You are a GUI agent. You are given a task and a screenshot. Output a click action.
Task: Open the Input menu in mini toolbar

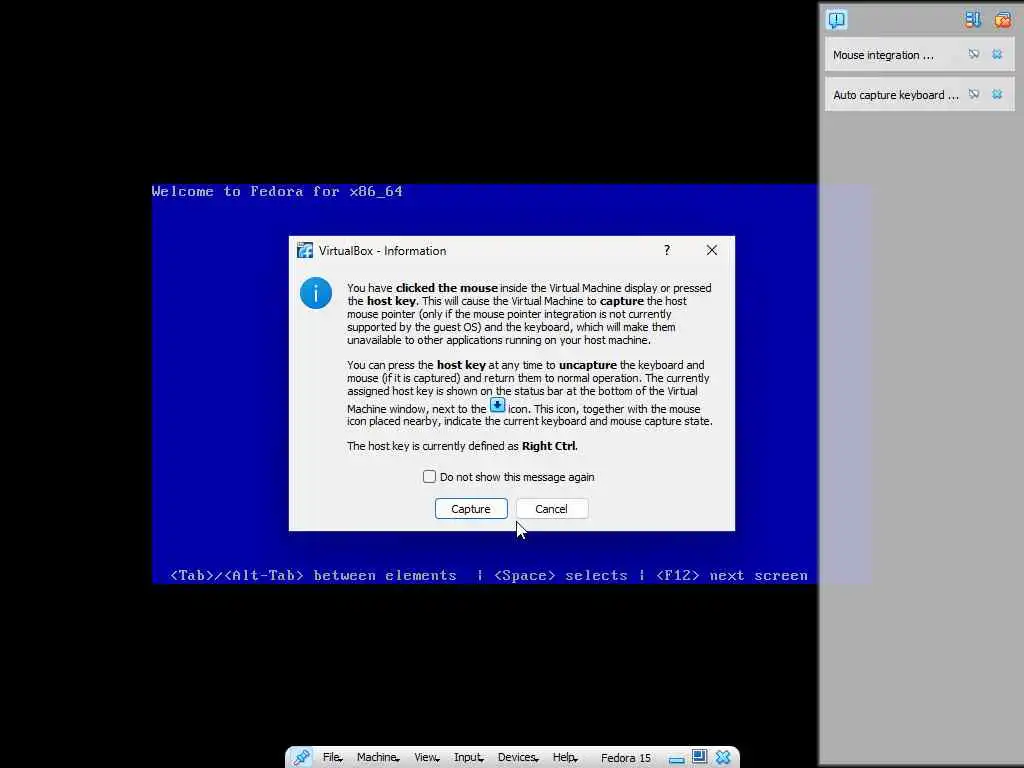[x=468, y=758]
